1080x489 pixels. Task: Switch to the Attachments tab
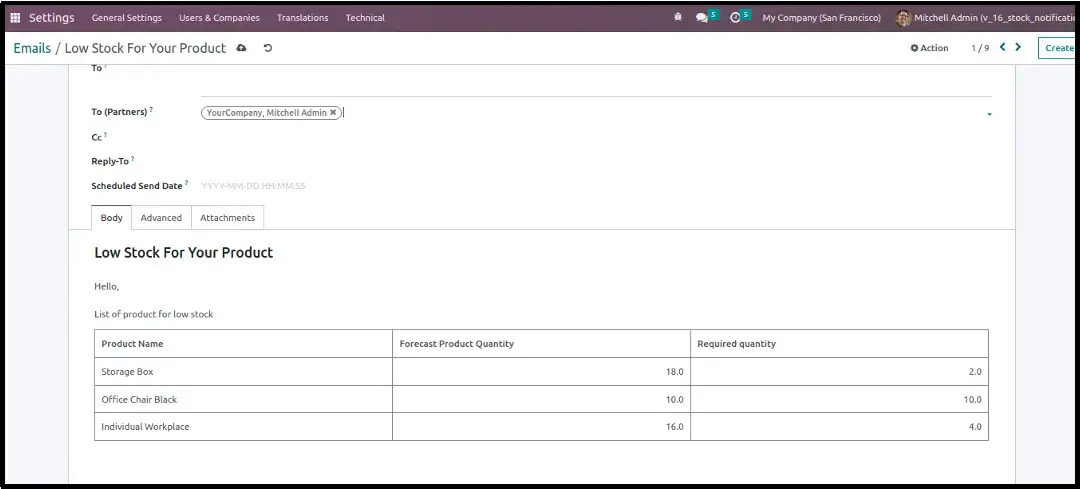(227, 218)
